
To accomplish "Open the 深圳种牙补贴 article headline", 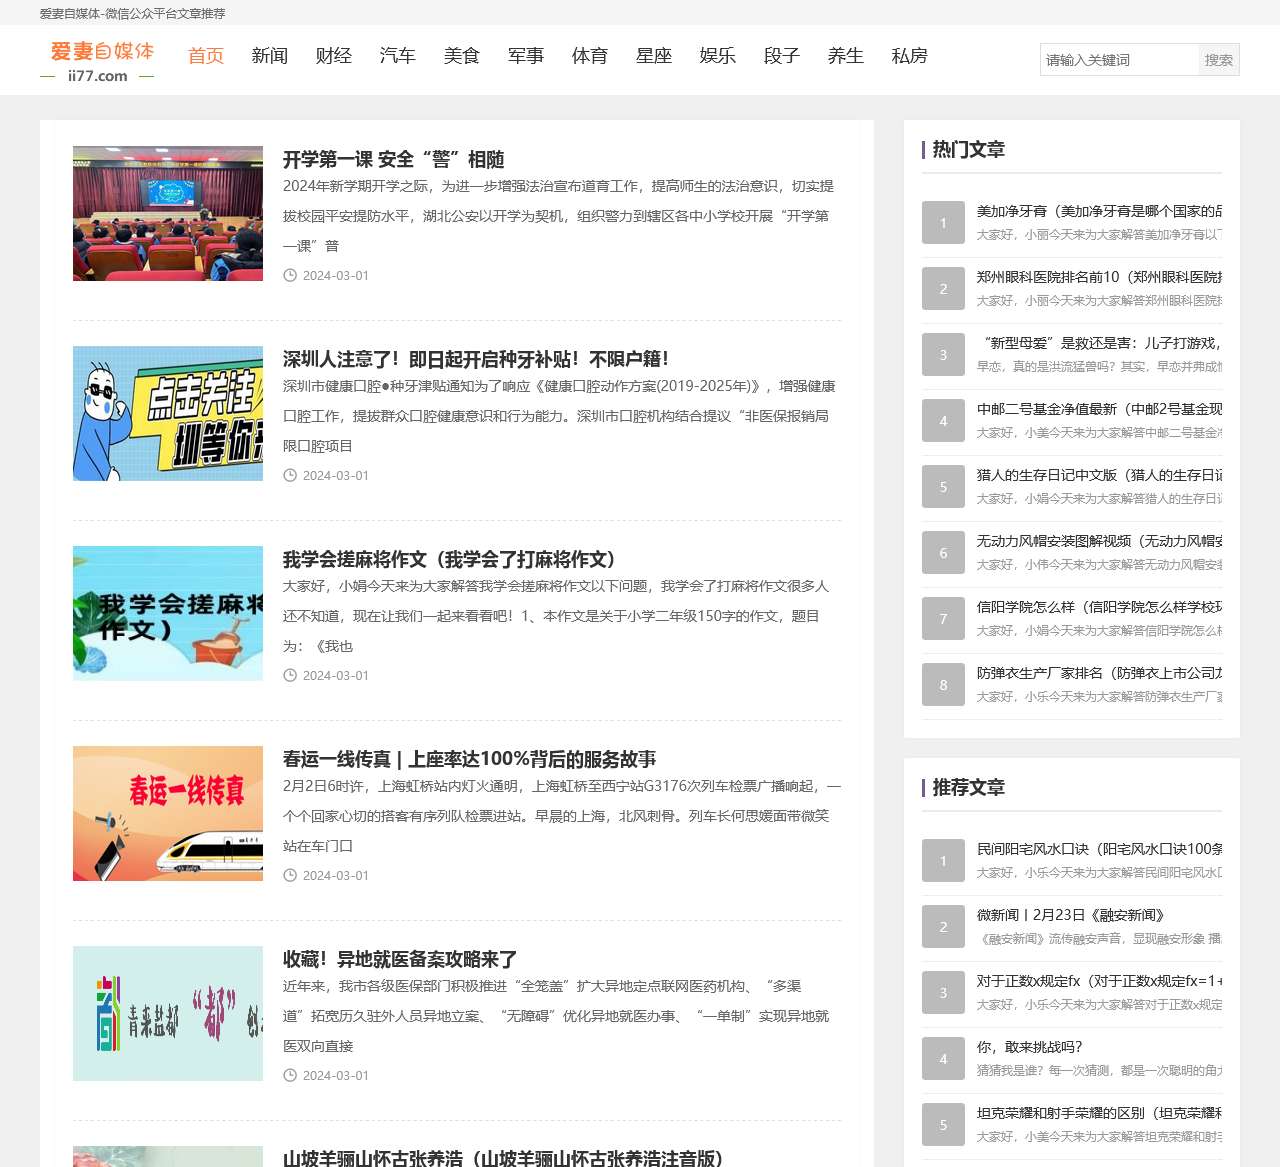I will (x=475, y=358).
